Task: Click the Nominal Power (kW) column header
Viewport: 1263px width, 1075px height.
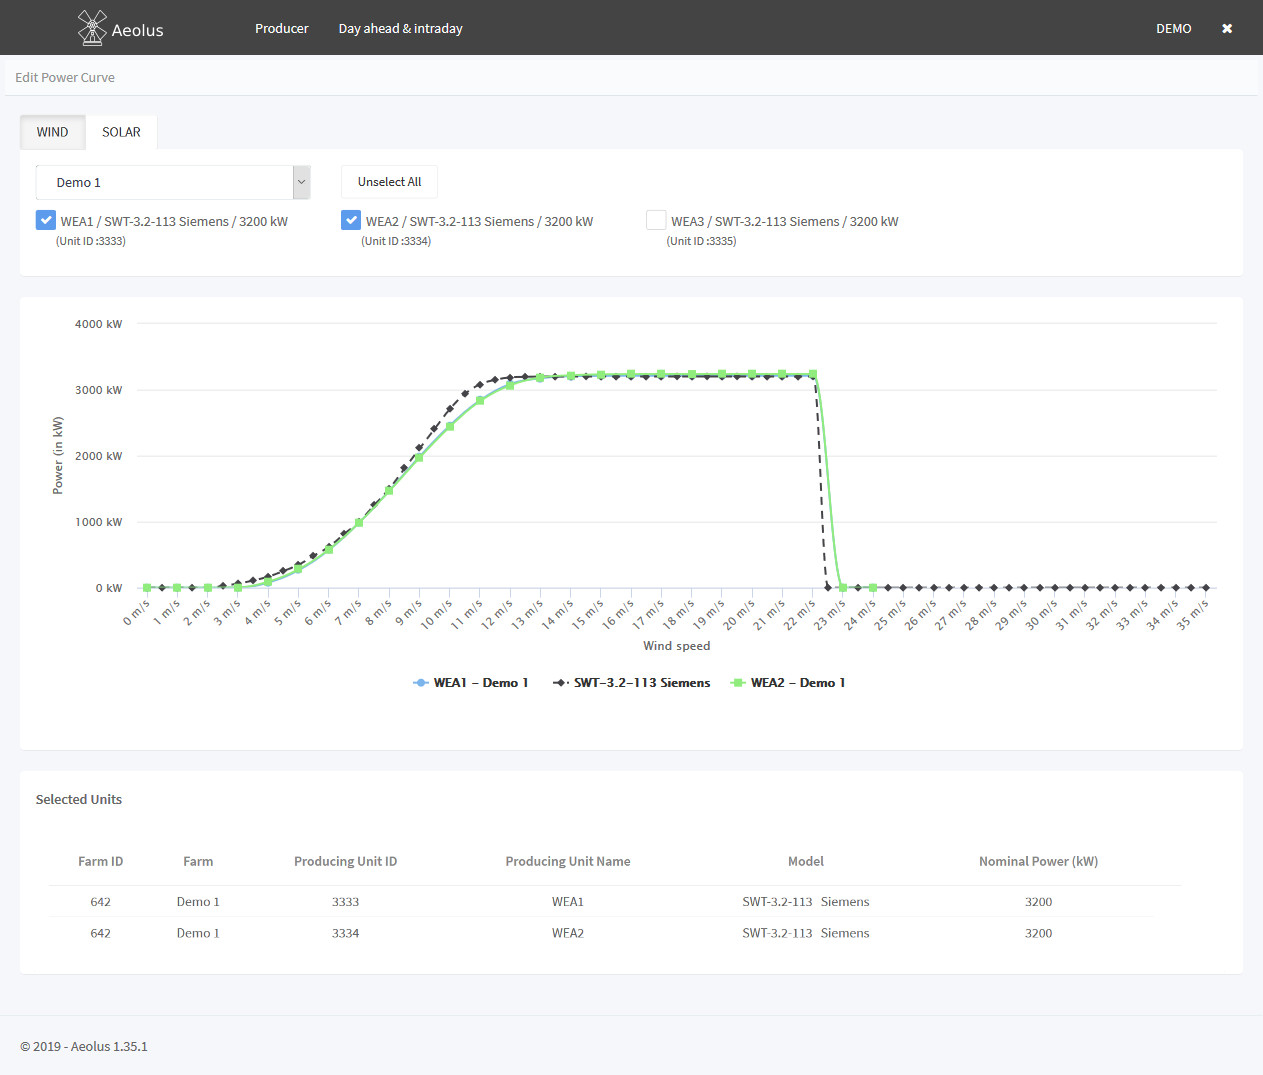Action: (1039, 861)
